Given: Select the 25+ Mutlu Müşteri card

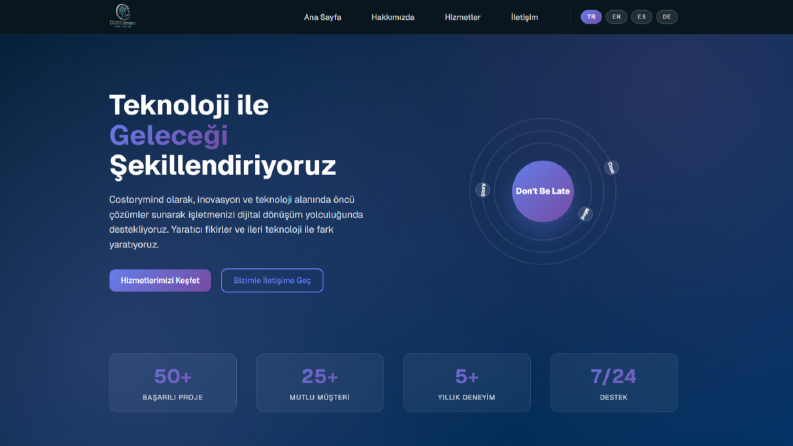Looking at the screenshot, I should click(320, 382).
